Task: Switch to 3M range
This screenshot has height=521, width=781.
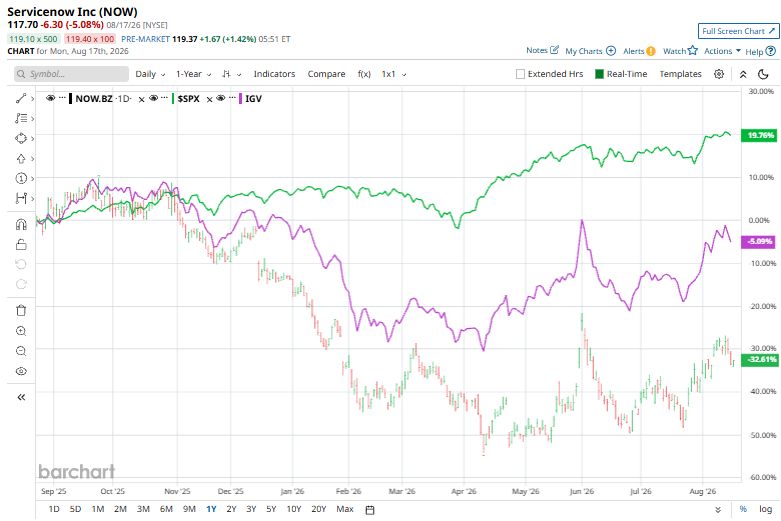Action: [143, 509]
